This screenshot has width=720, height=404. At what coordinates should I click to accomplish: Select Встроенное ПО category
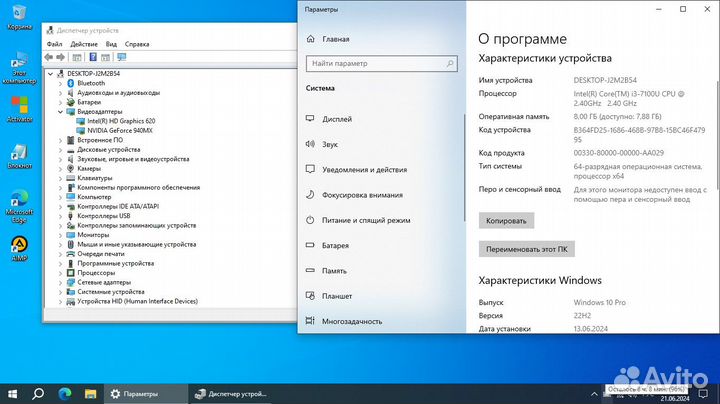[x=100, y=140]
